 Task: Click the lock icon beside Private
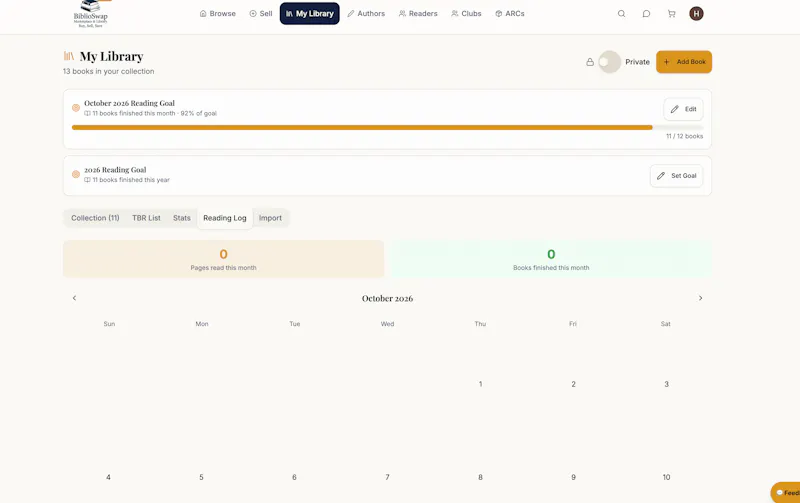(x=590, y=62)
